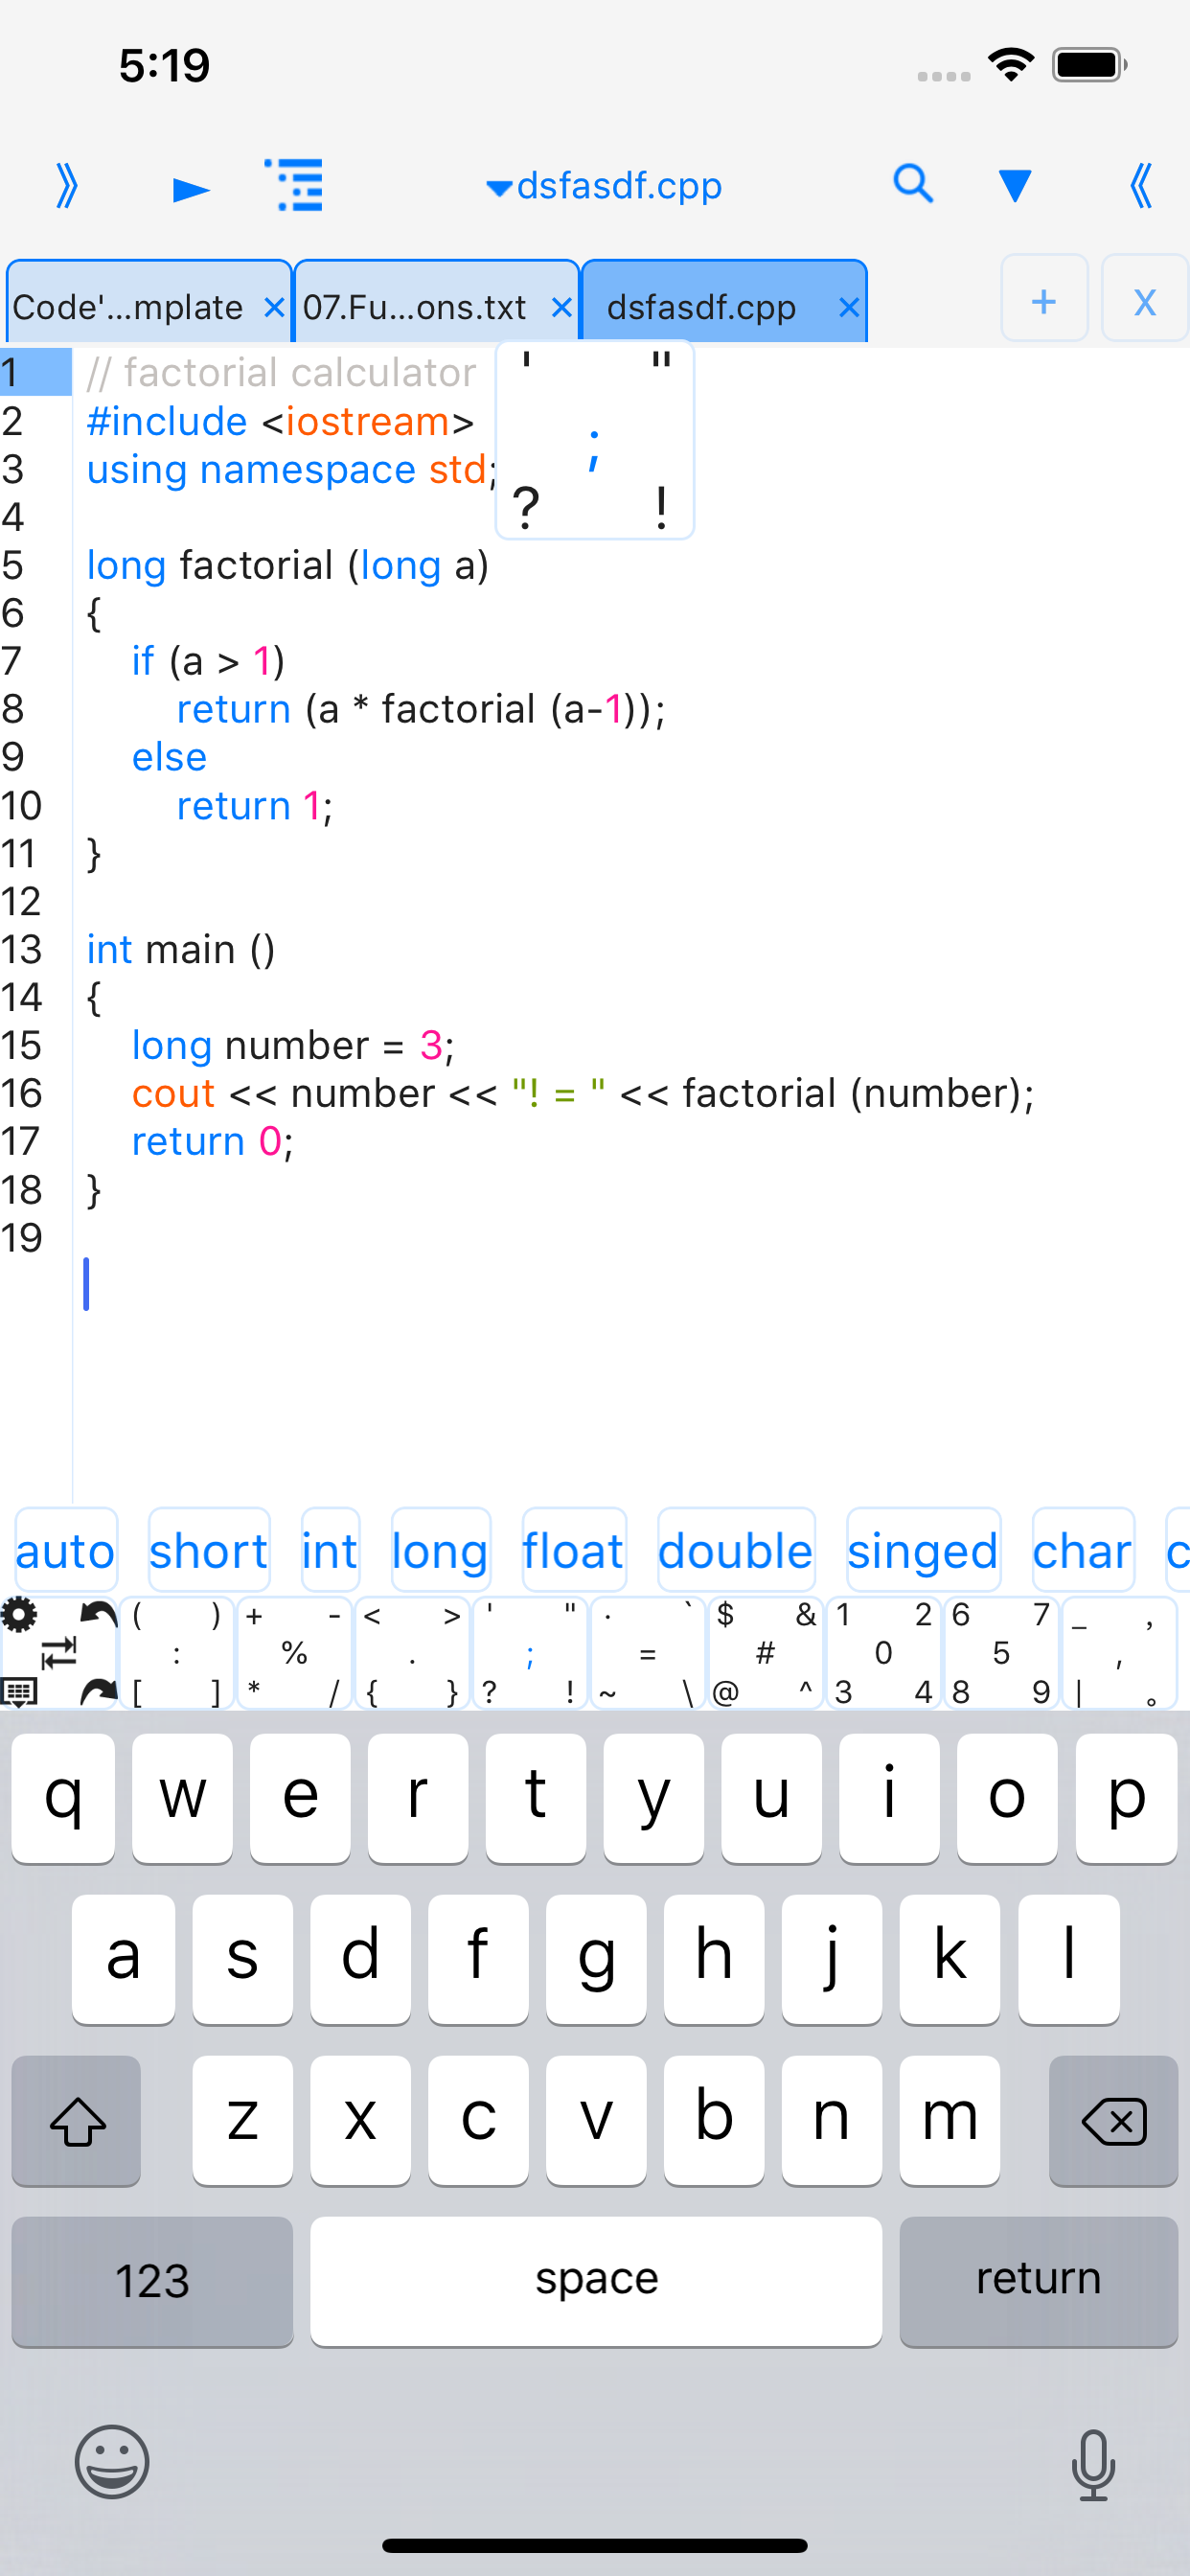Viewport: 1190px width, 2576px height.
Task: Tap the equals and backslash symbol key
Action: 648,1653
